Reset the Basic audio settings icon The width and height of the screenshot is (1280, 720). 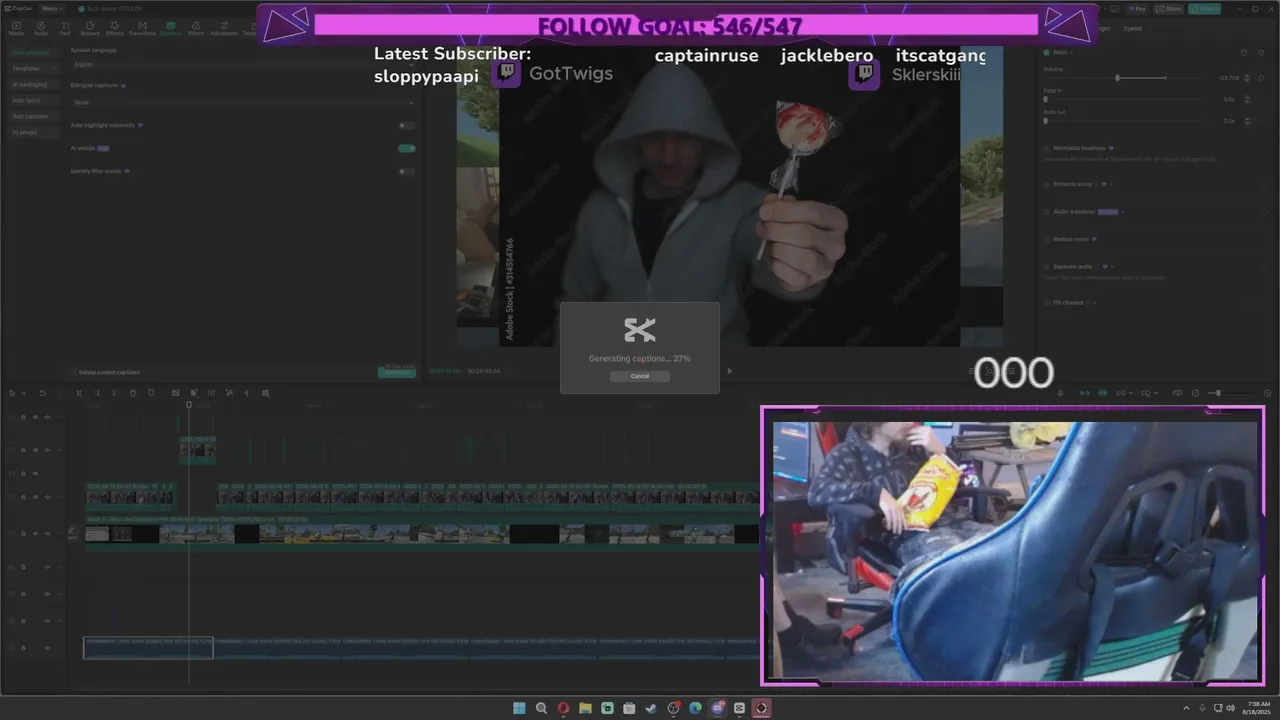tap(1244, 52)
